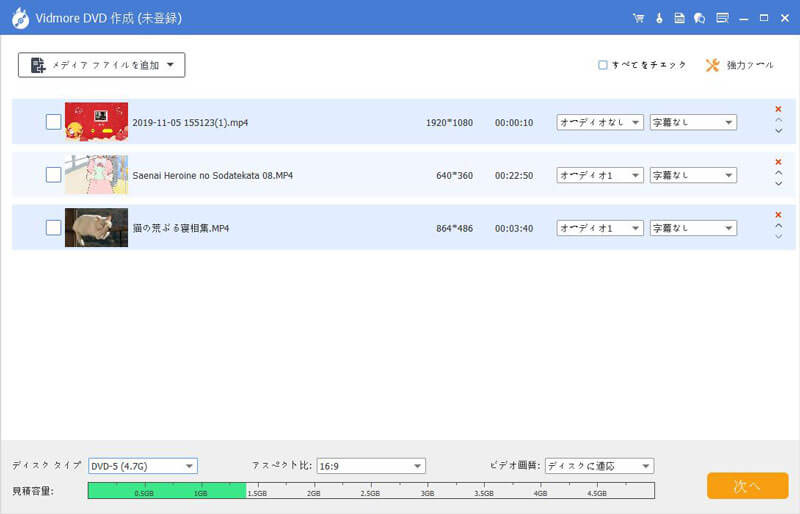This screenshot has width=800, height=514.
Task: Click the 864*486 resolution value
Action: point(455,228)
